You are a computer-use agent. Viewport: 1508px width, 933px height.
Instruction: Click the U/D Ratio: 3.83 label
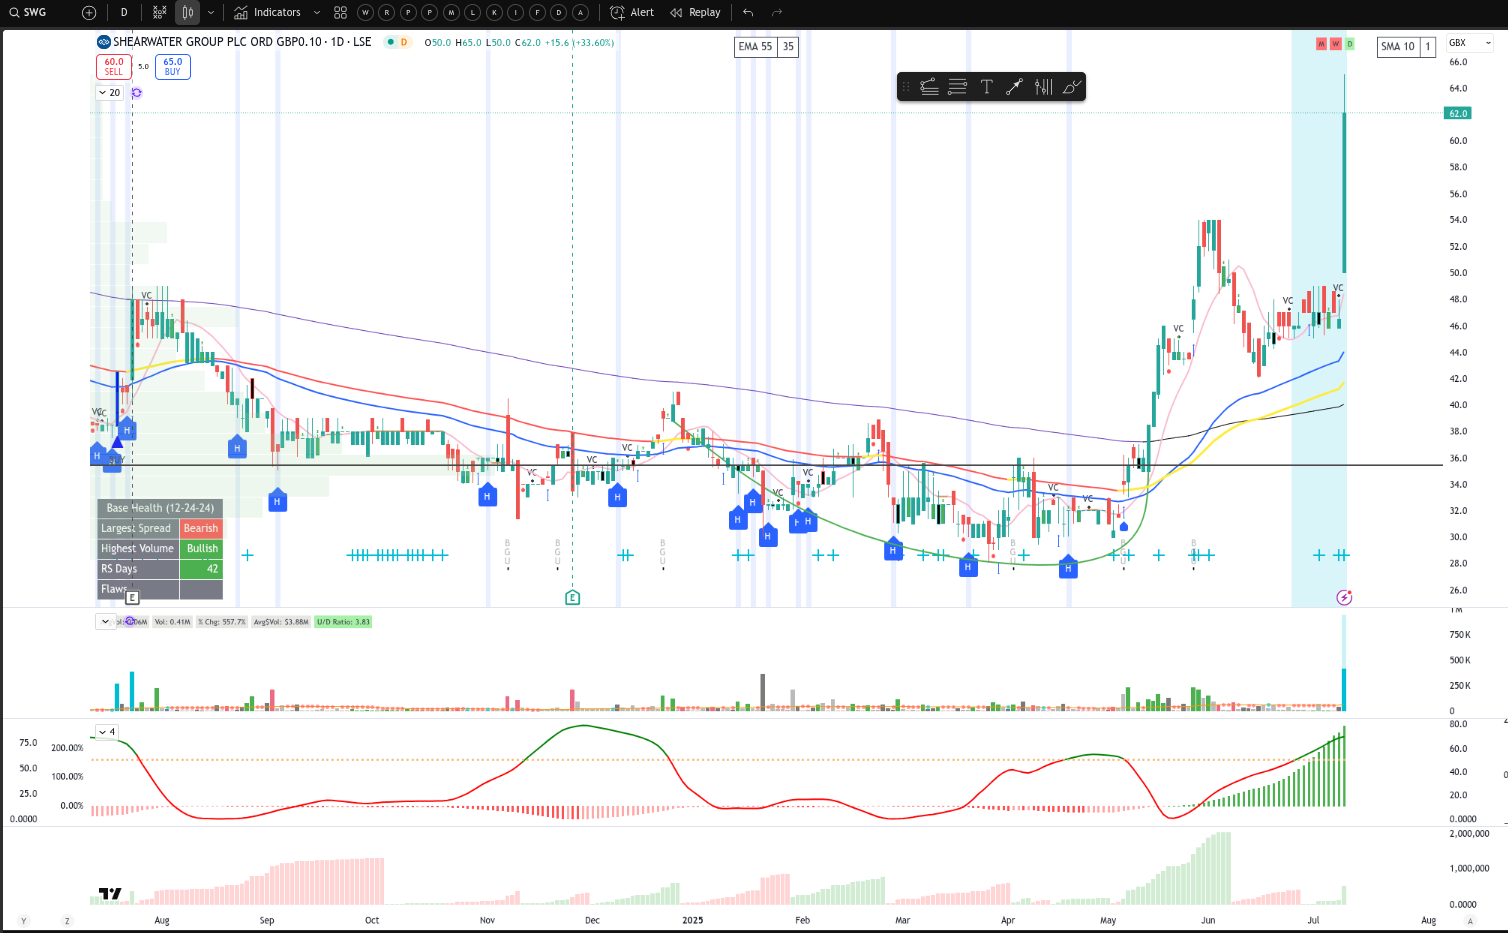[x=343, y=622]
